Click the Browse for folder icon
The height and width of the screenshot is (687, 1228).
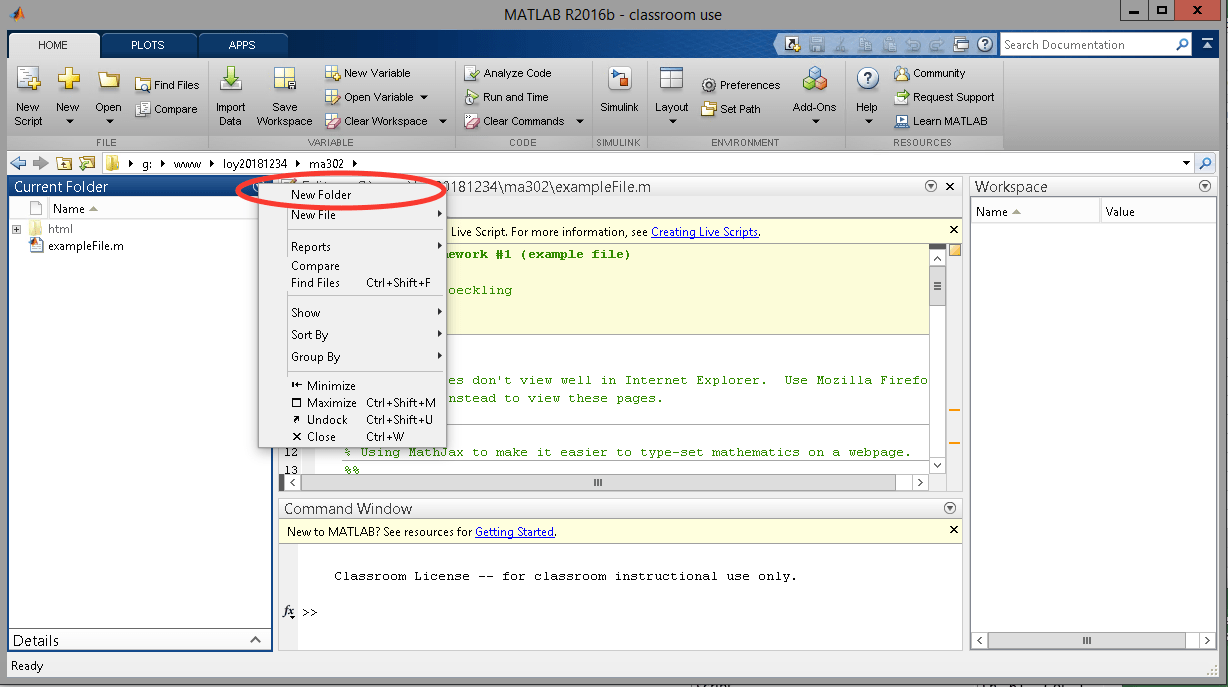pos(87,163)
